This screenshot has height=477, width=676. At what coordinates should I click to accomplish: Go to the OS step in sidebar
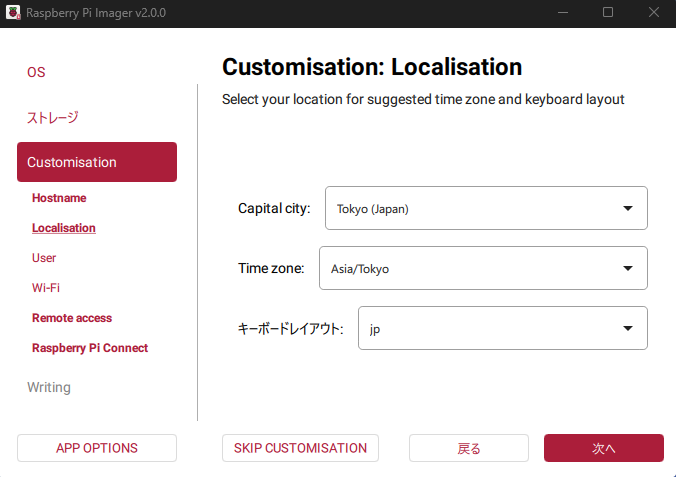click(36, 72)
